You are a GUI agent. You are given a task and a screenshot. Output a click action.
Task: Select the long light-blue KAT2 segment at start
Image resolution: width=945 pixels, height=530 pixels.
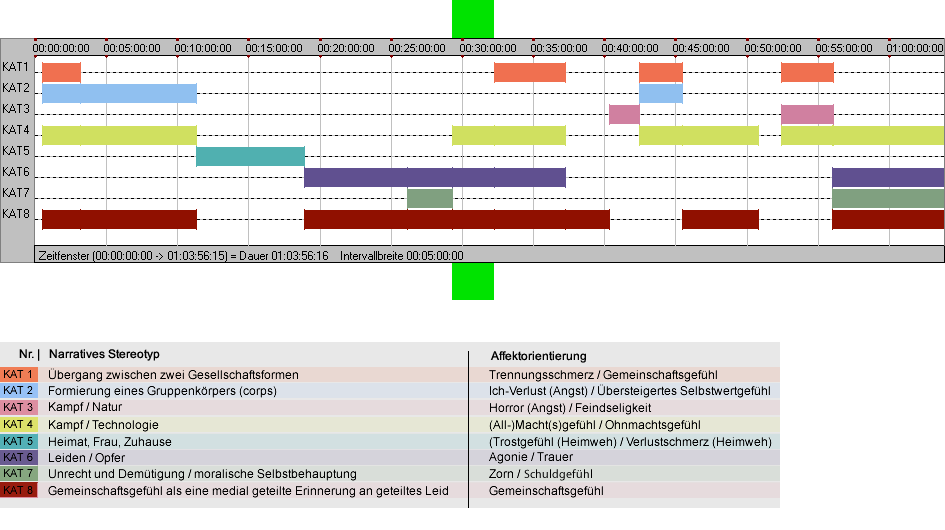click(119, 93)
